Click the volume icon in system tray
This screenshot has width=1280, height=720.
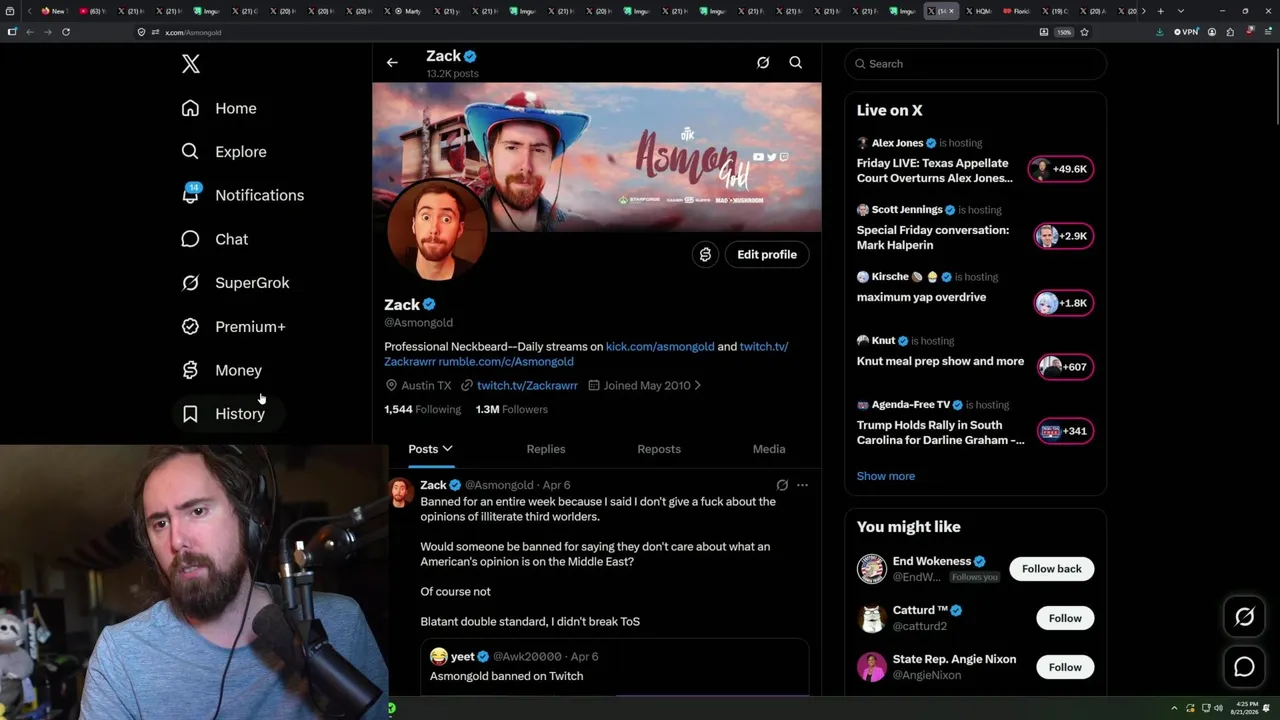(1218, 708)
